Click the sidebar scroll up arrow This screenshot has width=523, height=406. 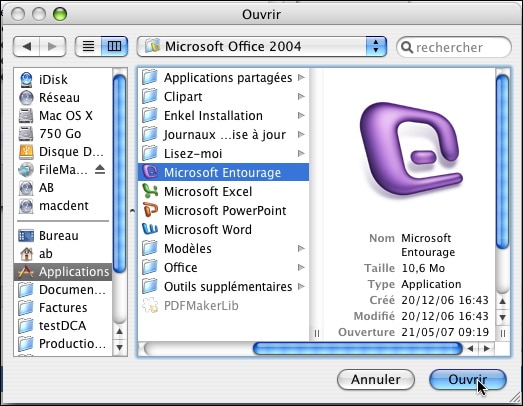(119, 331)
